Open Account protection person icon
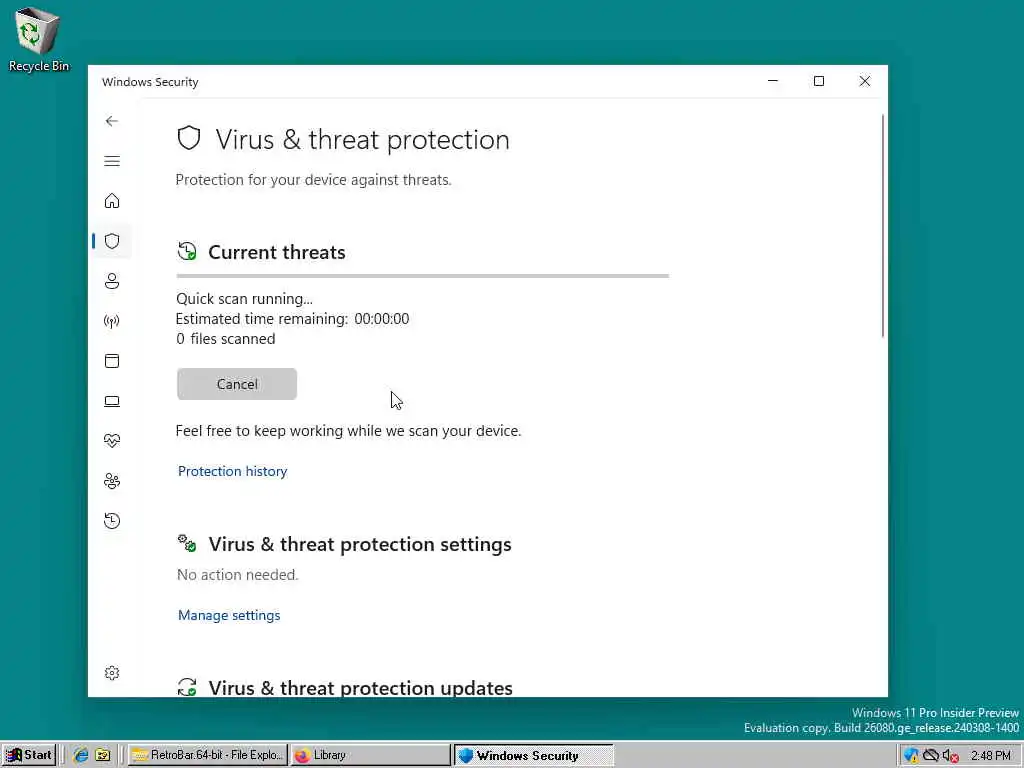Viewport: 1024px width, 768px height. point(112,281)
